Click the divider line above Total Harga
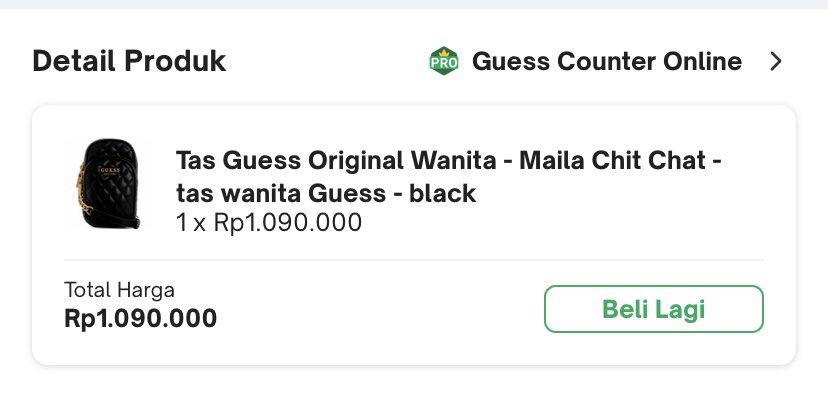The height and width of the screenshot is (394, 828). click(413, 260)
